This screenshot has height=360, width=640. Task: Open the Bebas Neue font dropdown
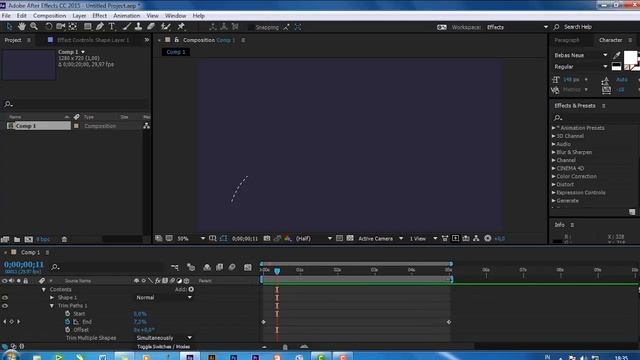click(580, 55)
